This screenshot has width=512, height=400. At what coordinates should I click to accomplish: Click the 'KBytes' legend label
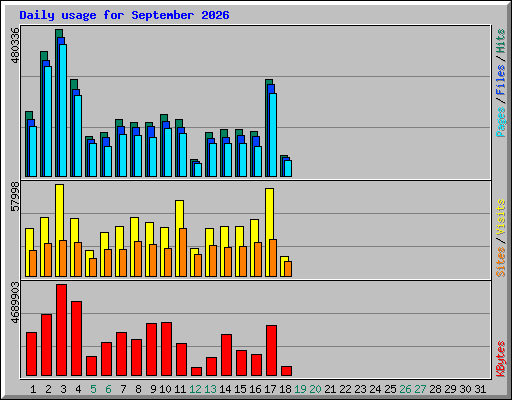(x=501, y=359)
